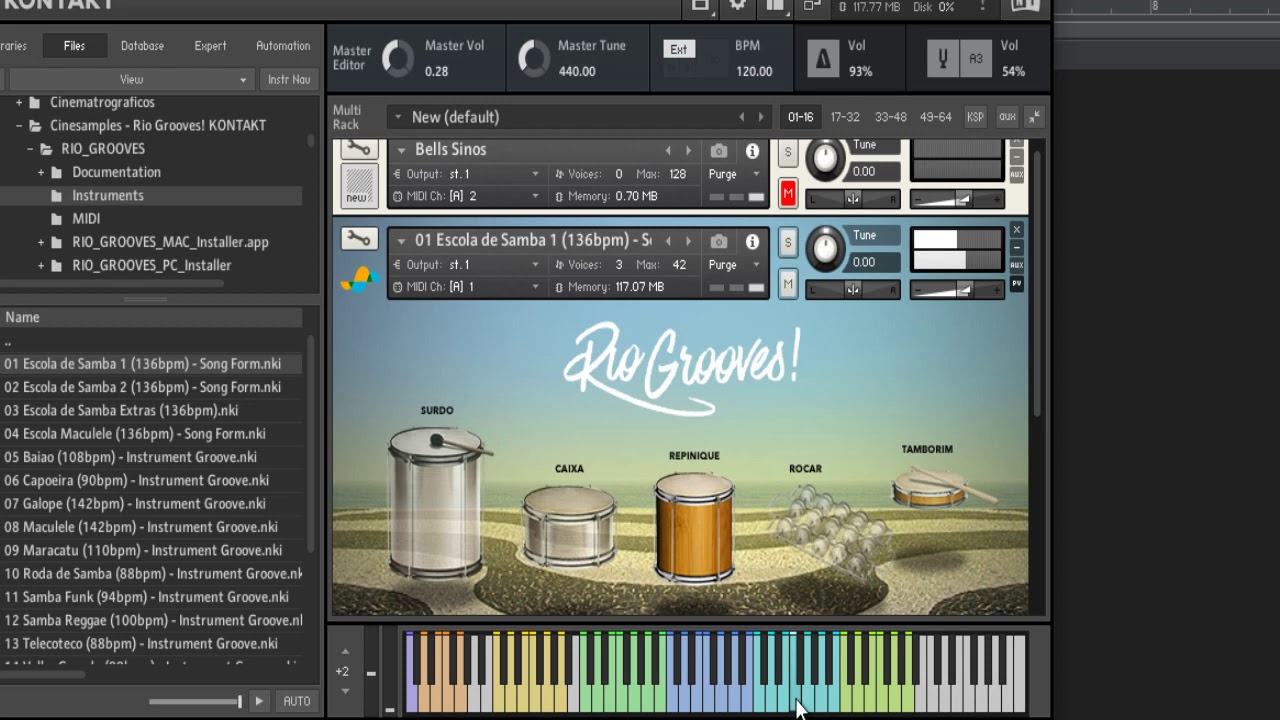Switch to the Database tab
This screenshot has height=720, width=1280.
142,46
